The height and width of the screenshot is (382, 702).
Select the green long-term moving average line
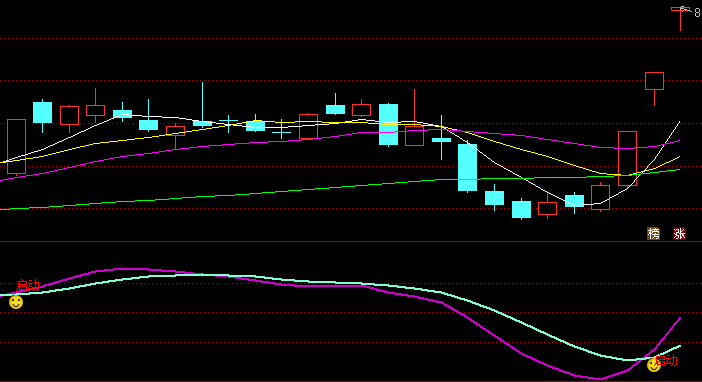(x=269, y=192)
